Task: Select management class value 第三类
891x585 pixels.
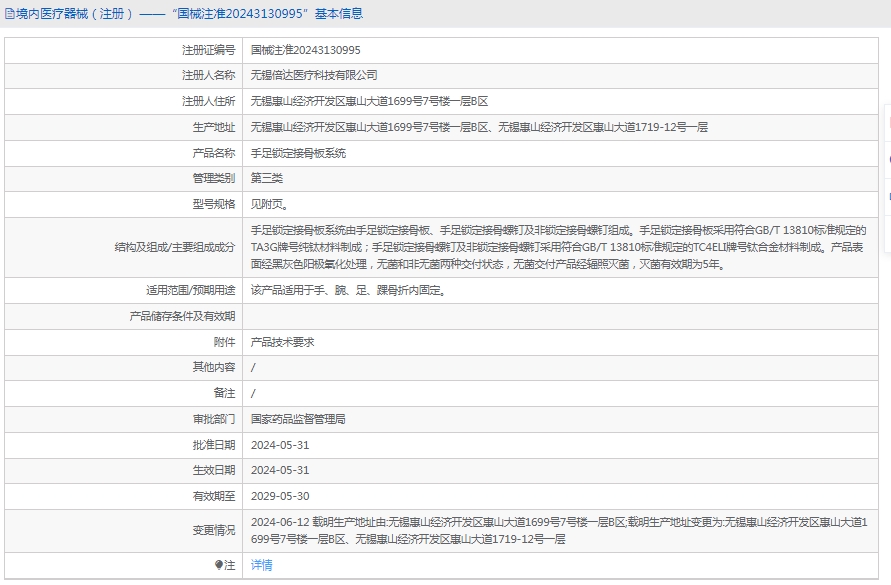Action: click(x=267, y=178)
